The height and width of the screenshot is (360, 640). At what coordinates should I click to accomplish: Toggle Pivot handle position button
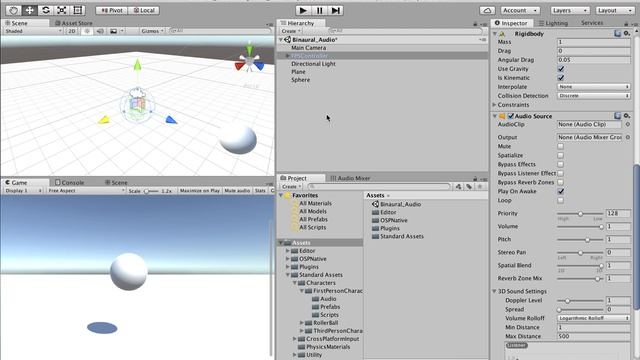112,11
